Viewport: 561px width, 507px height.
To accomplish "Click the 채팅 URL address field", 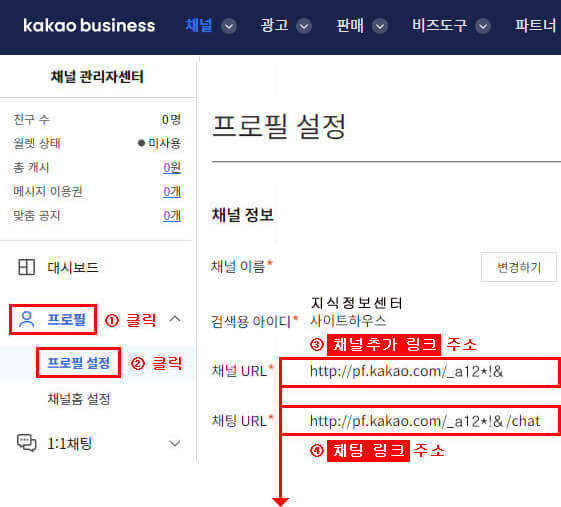I will click(x=420, y=421).
